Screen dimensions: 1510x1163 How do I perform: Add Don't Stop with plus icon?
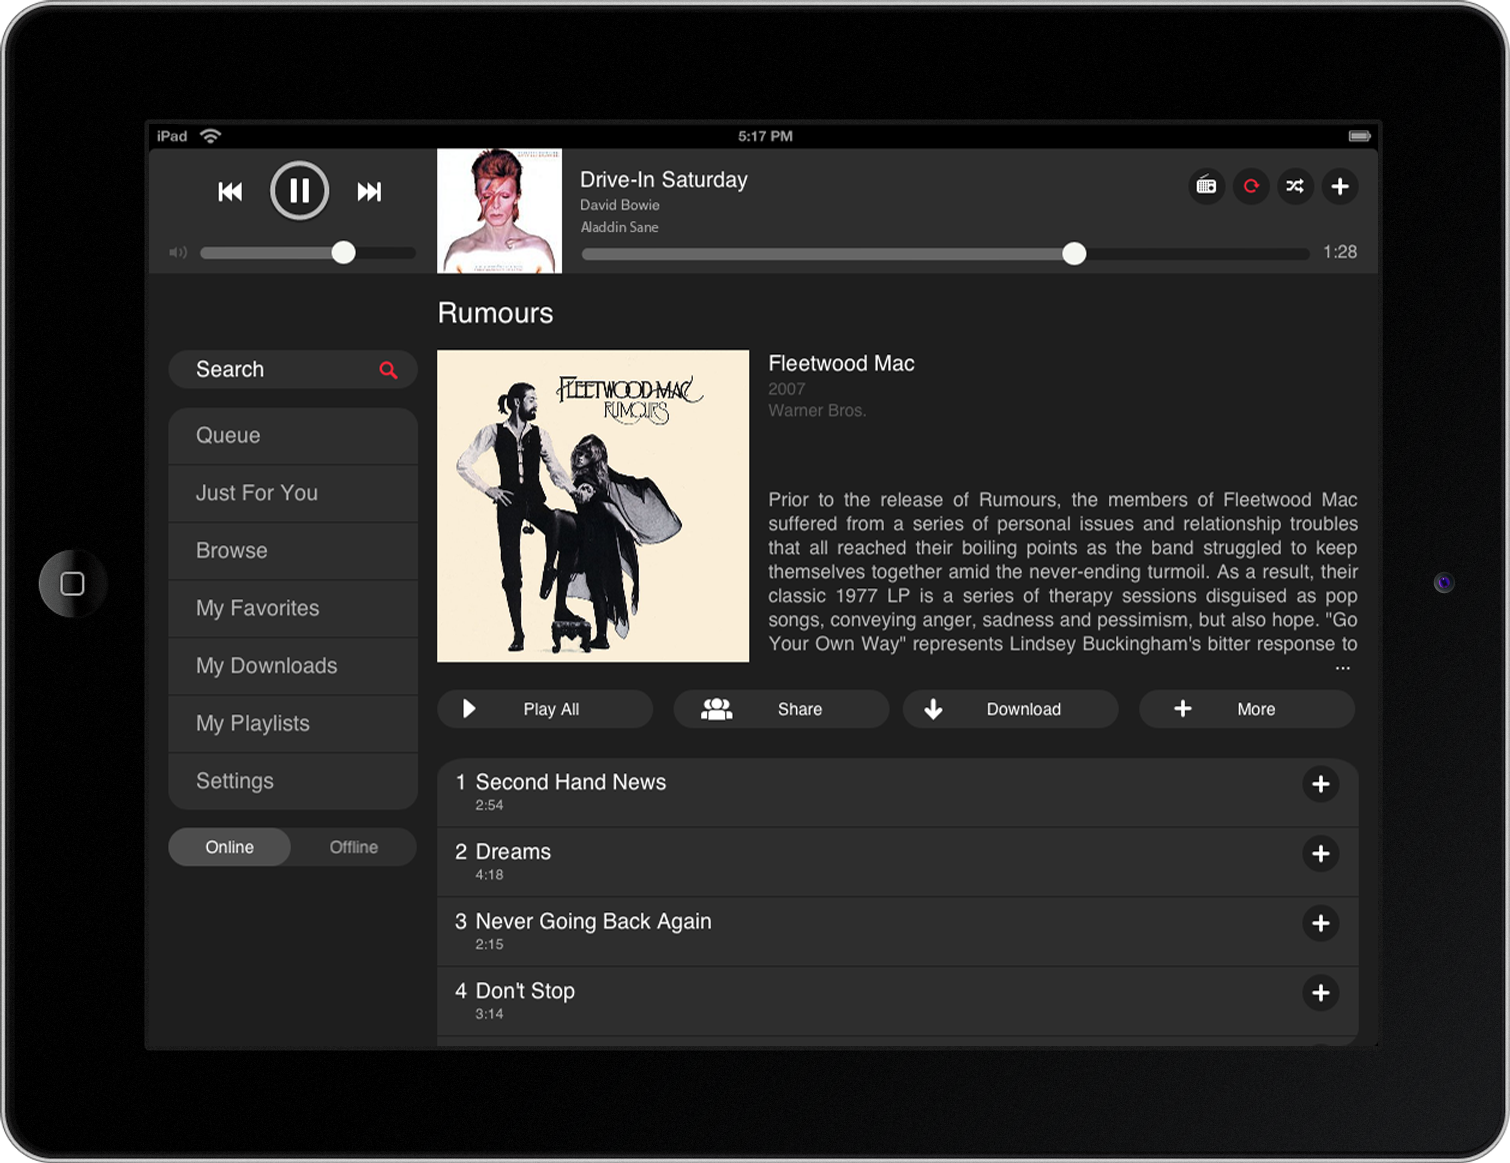(x=1321, y=993)
